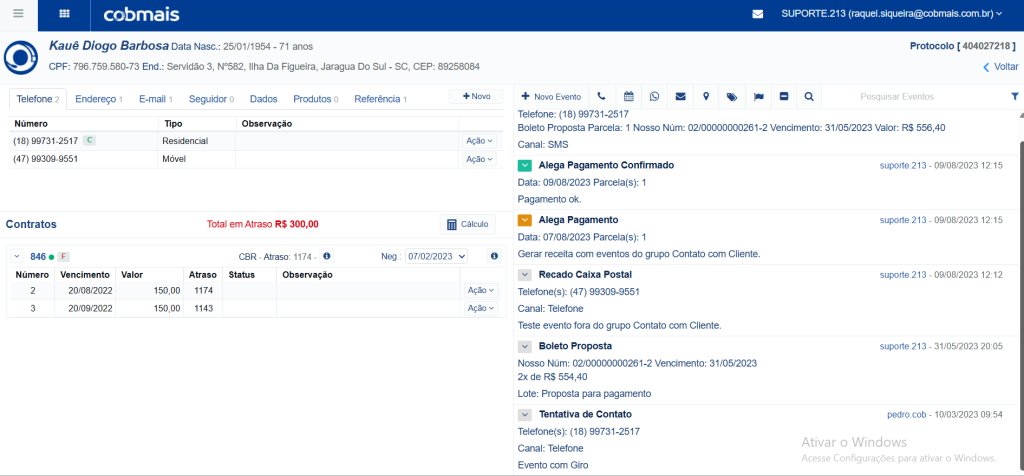
Task: Click the Novo Evento button
Action: [550, 97]
